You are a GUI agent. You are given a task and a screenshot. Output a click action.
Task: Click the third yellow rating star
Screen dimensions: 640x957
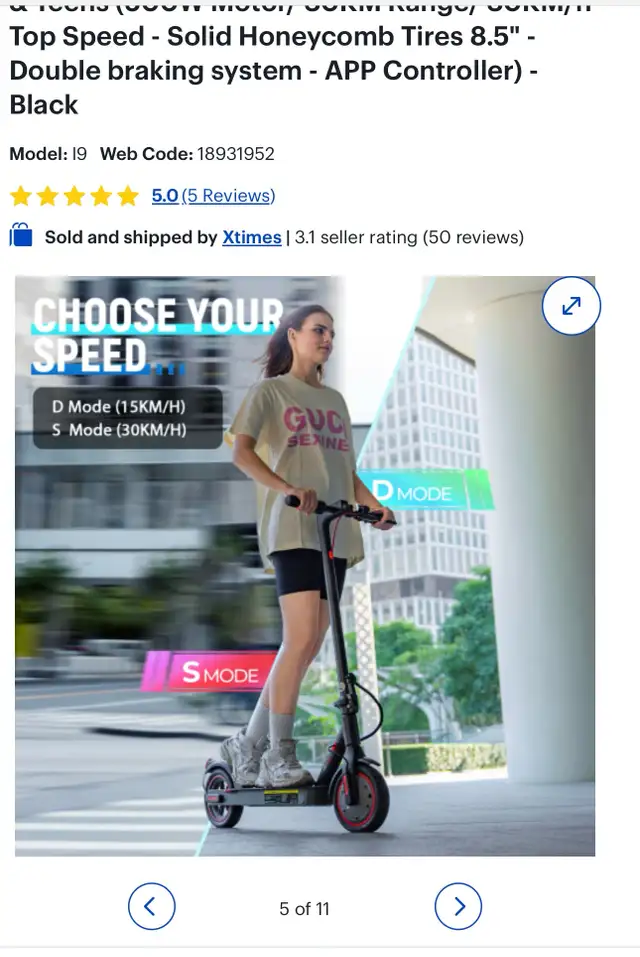click(74, 197)
